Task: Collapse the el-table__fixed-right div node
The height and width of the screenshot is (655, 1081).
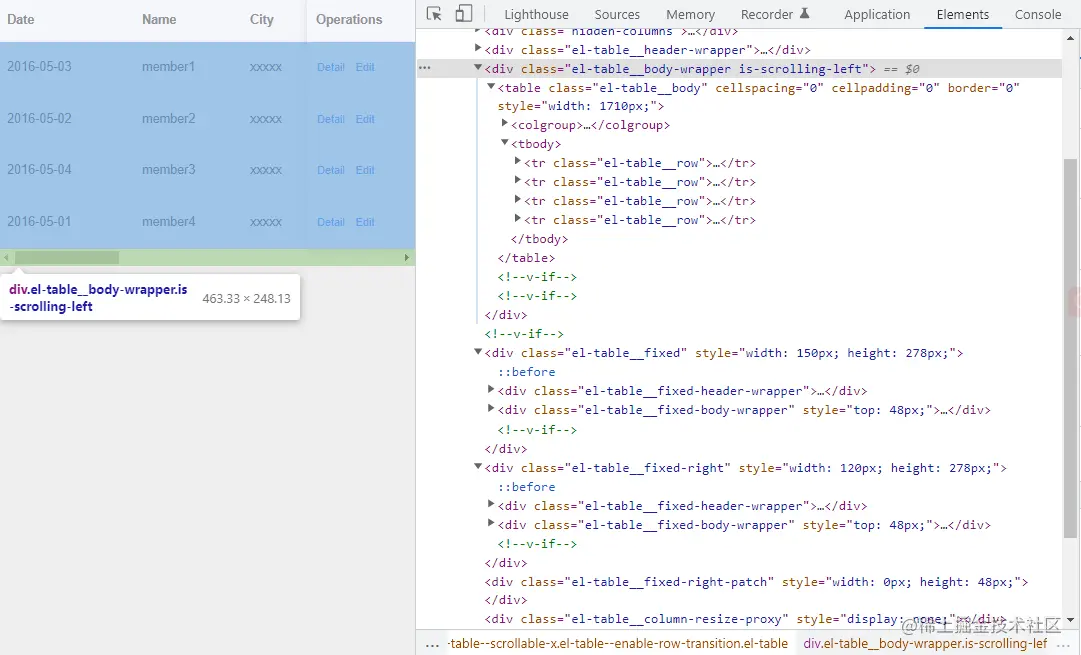Action: coord(478,467)
